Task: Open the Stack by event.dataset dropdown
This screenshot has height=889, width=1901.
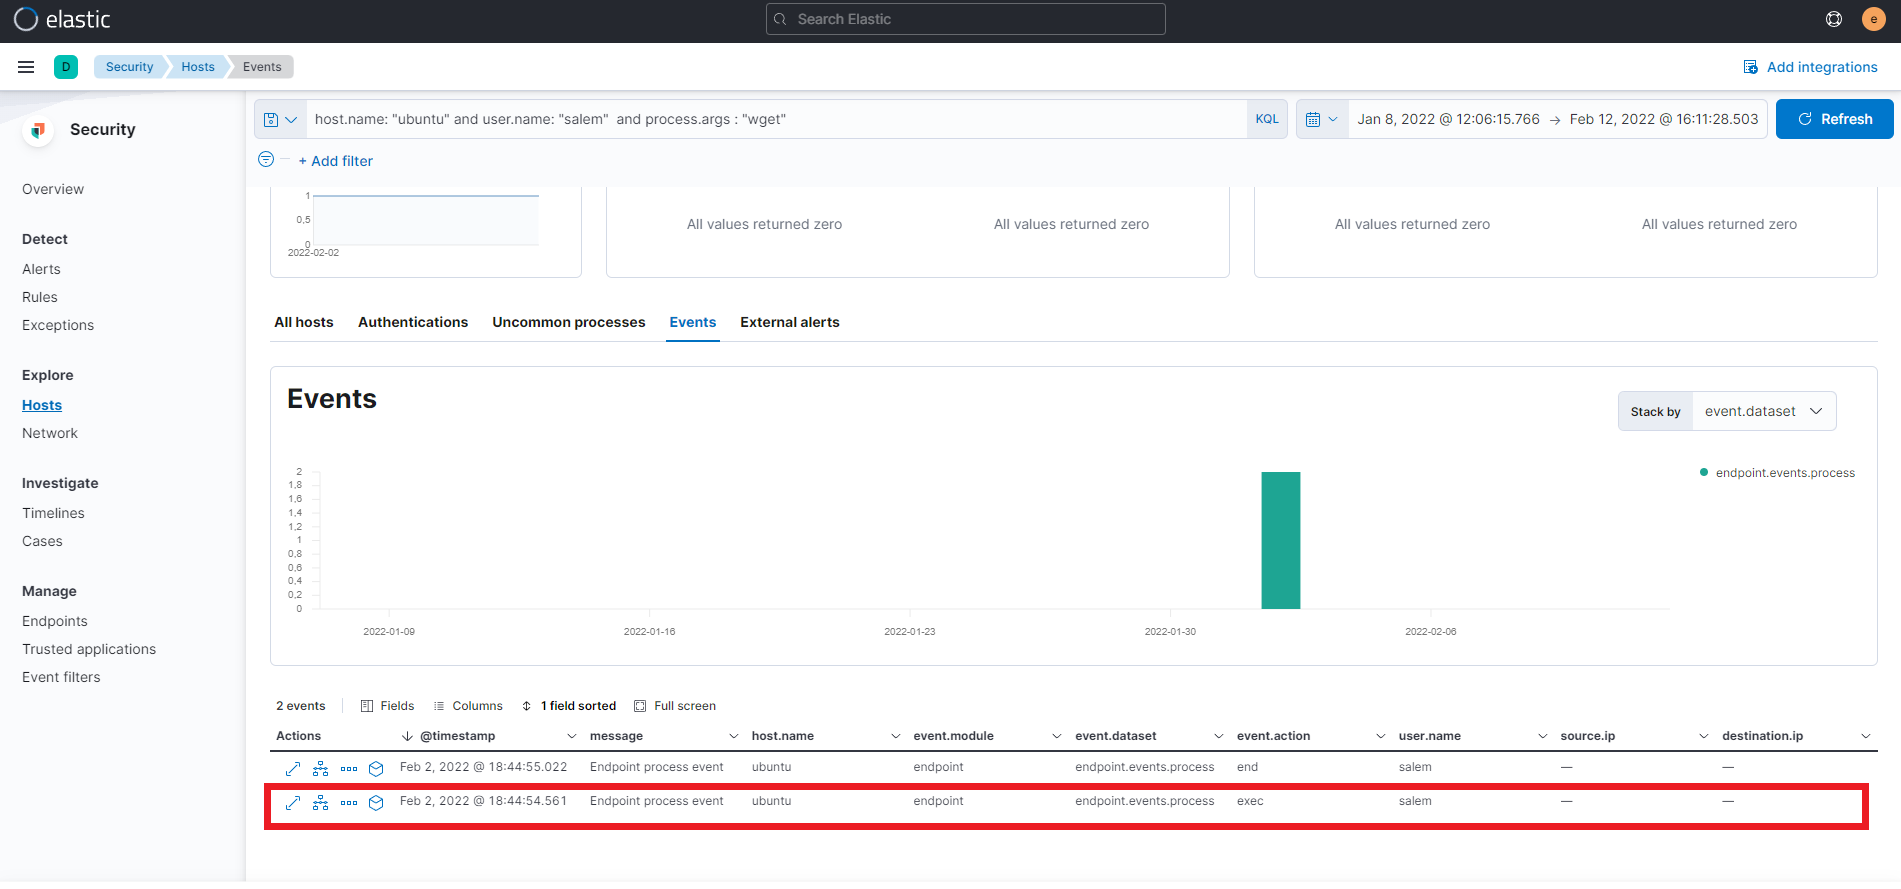Action: (1763, 411)
